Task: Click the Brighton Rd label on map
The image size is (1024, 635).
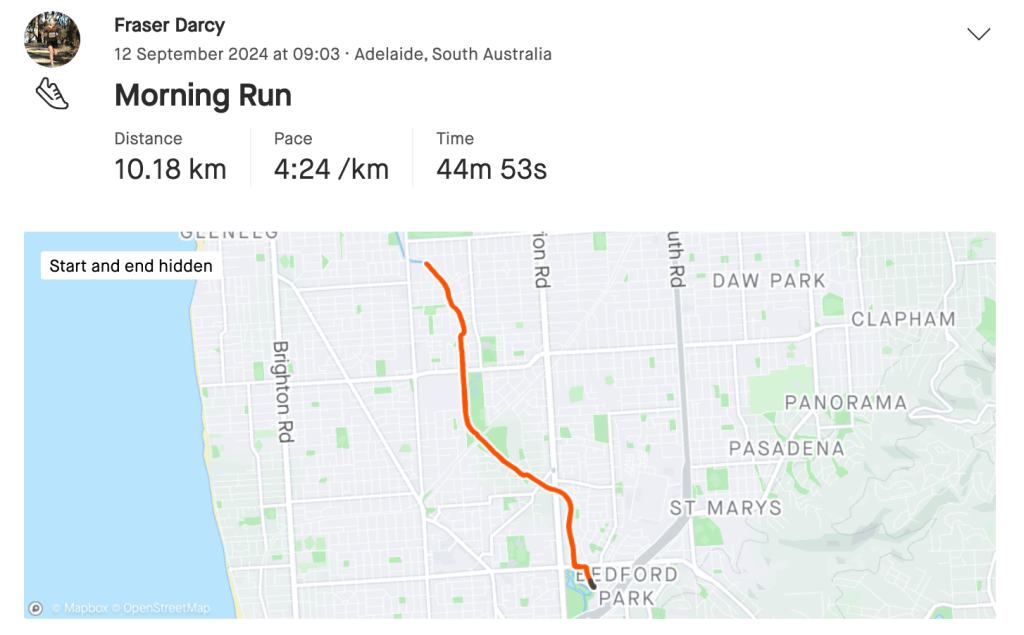Action: click(x=281, y=391)
